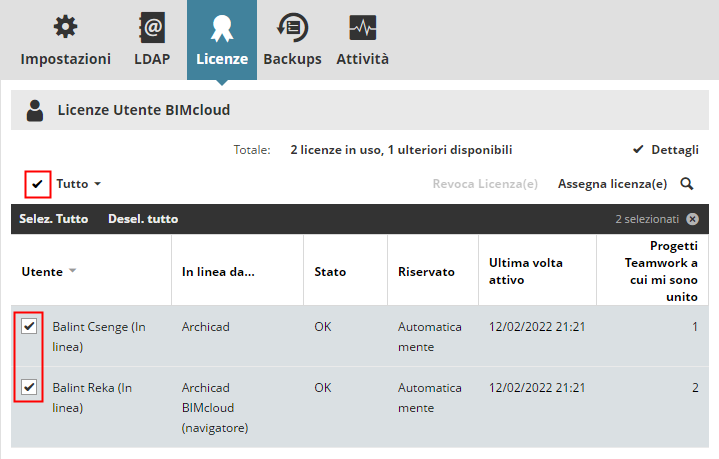This screenshot has height=459, width=719.
Task: Sort by the Stato column header
Action: click(330, 271)
